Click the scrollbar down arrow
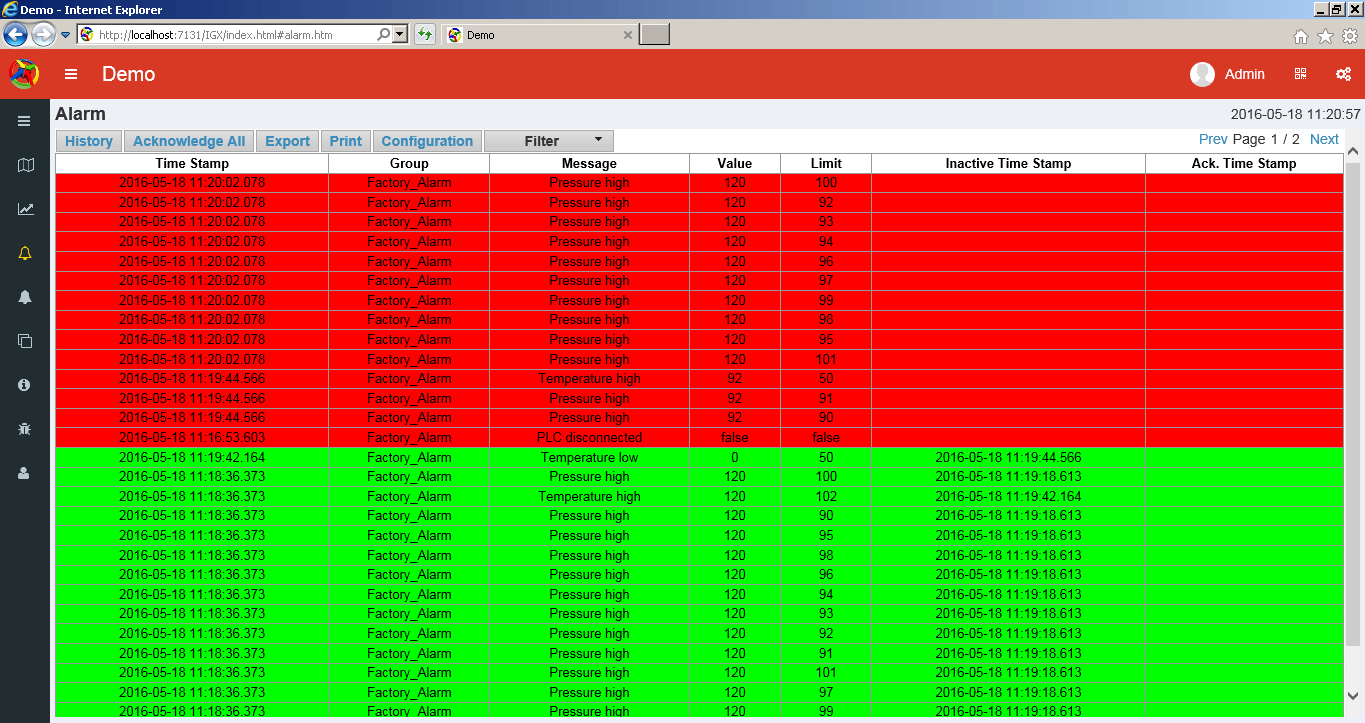This screenshot has width=1365, height=723. tap(1353, 695)
